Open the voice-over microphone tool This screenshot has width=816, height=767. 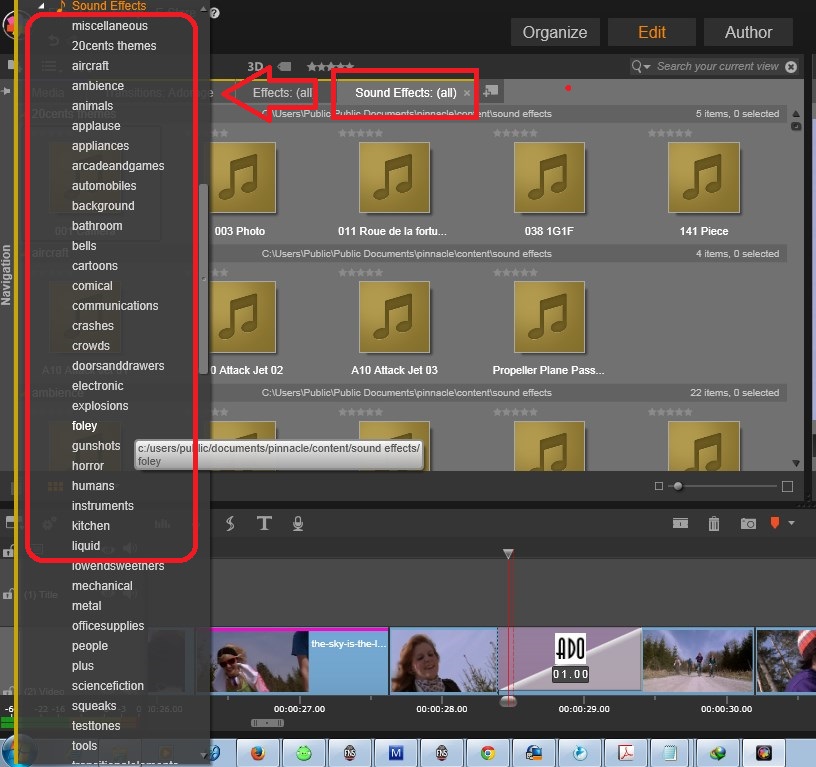pos(298,523)
